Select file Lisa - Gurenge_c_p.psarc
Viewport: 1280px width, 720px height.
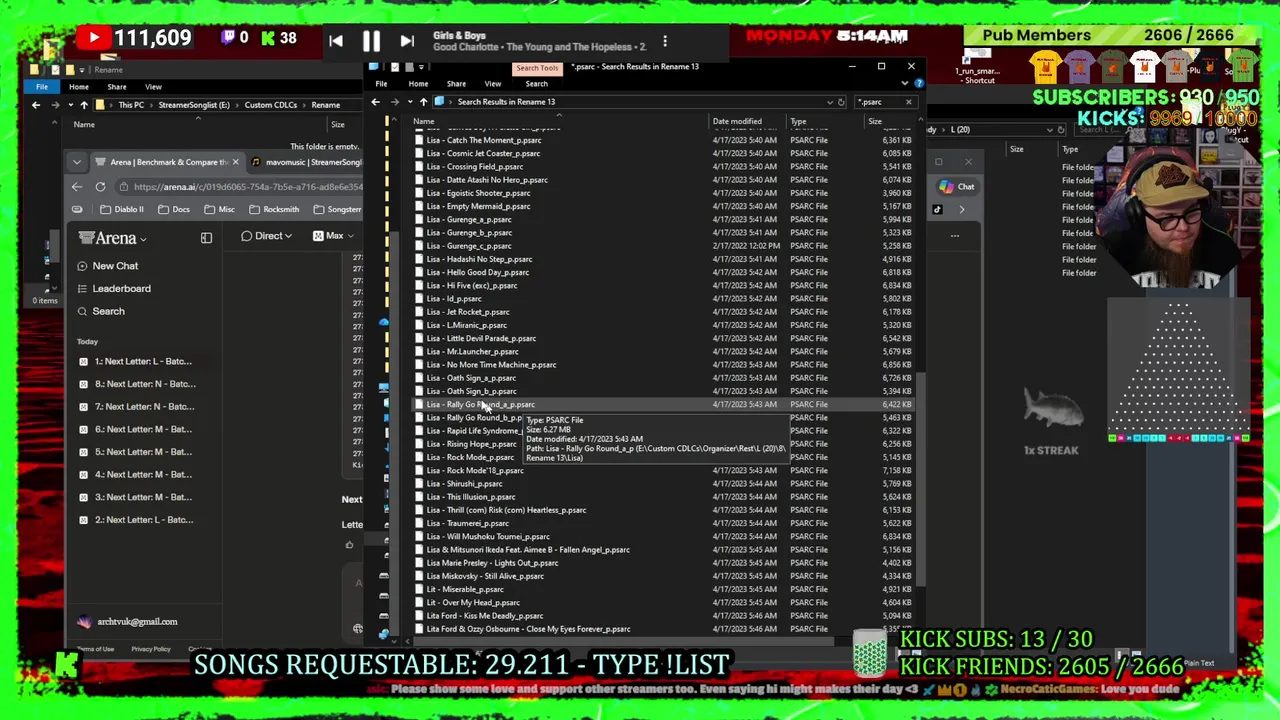tap(469, 246)
